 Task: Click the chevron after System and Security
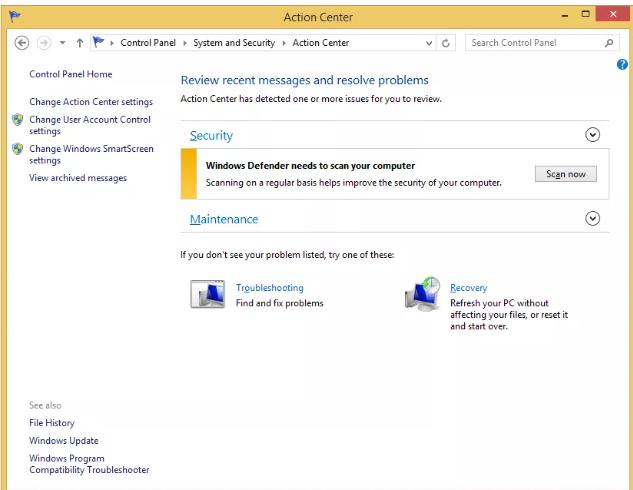click(284, 43)
